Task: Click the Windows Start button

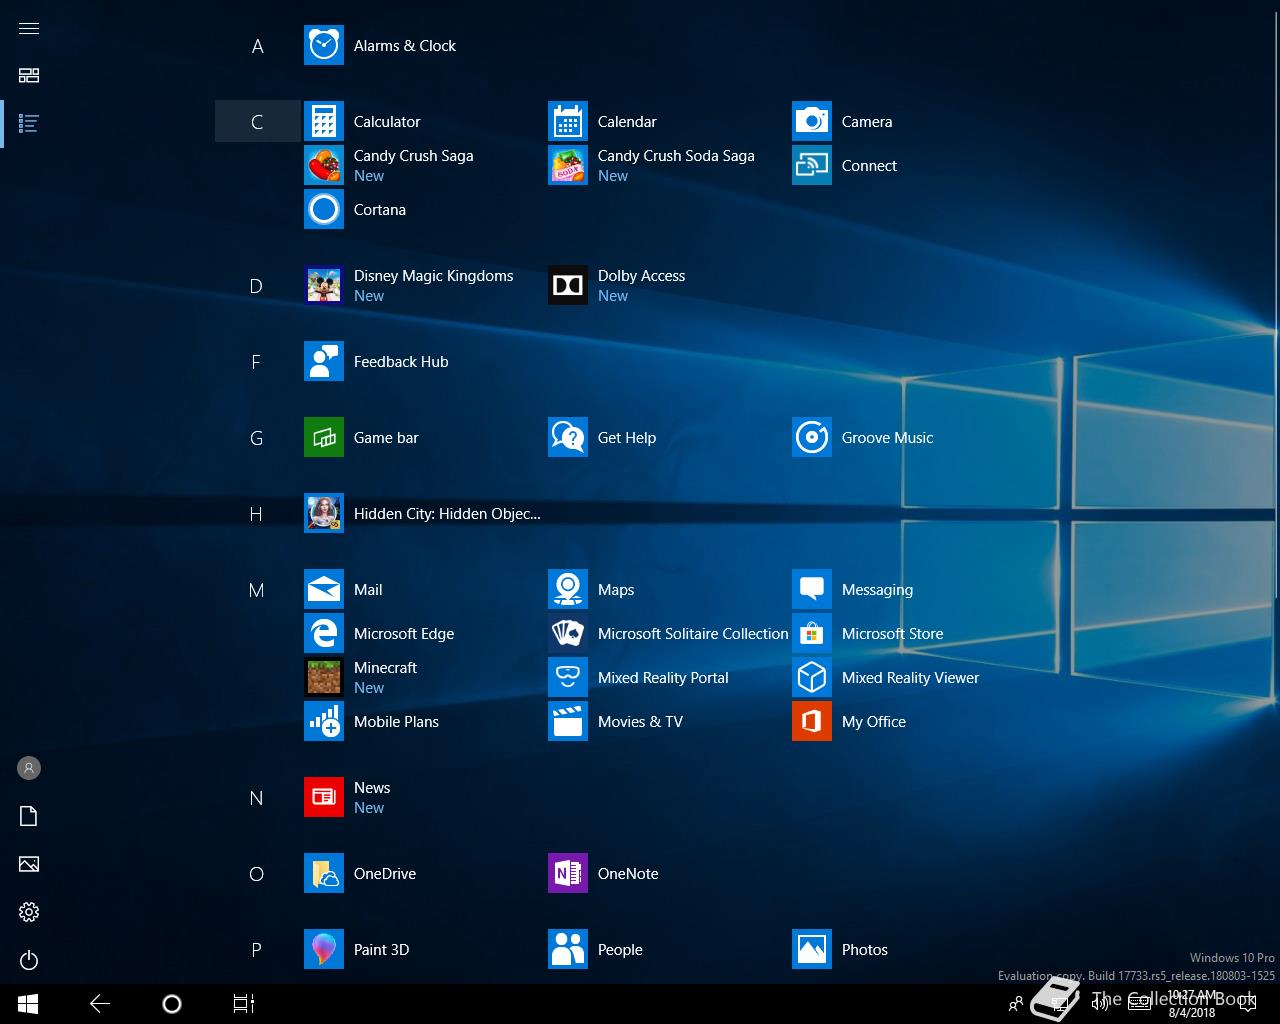Action: [x=28, y=1004]
